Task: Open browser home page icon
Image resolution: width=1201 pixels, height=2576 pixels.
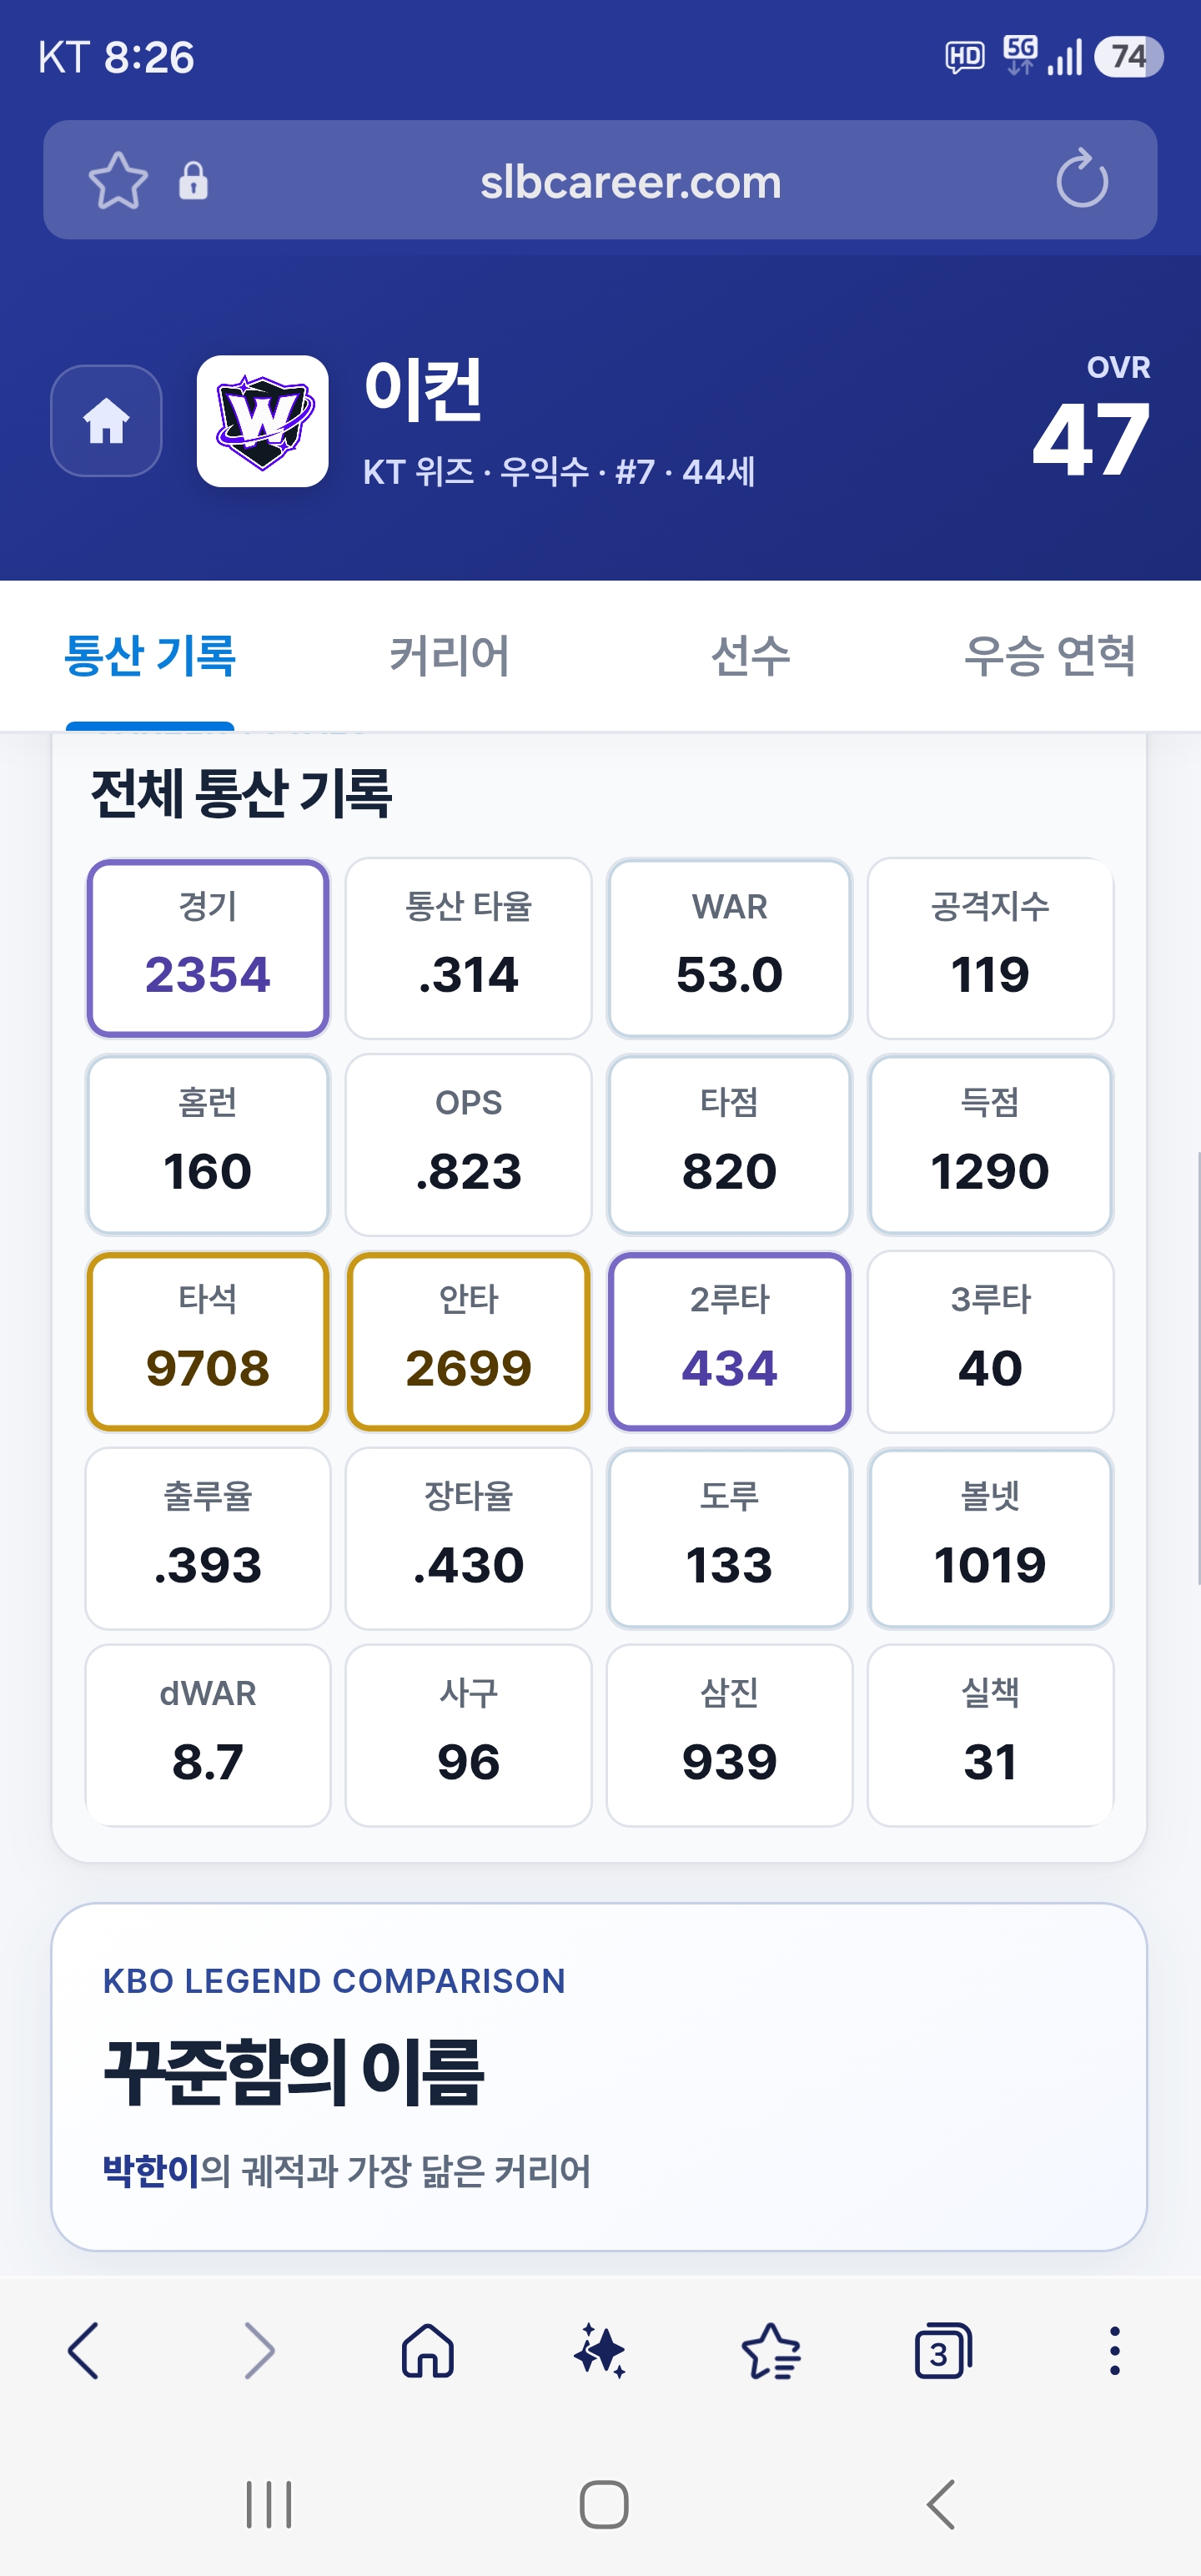Action: pos(428,2350)
